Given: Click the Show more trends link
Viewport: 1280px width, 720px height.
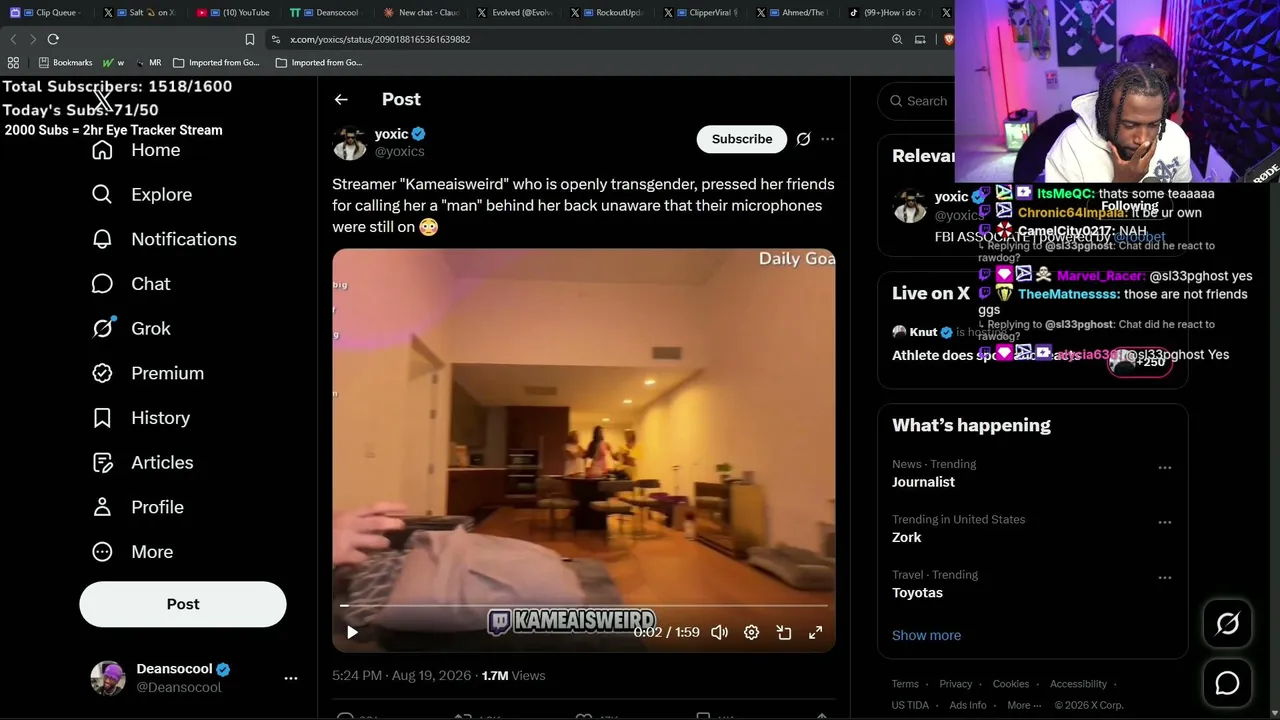Looking at the screenshot, I should pos(926,635).
